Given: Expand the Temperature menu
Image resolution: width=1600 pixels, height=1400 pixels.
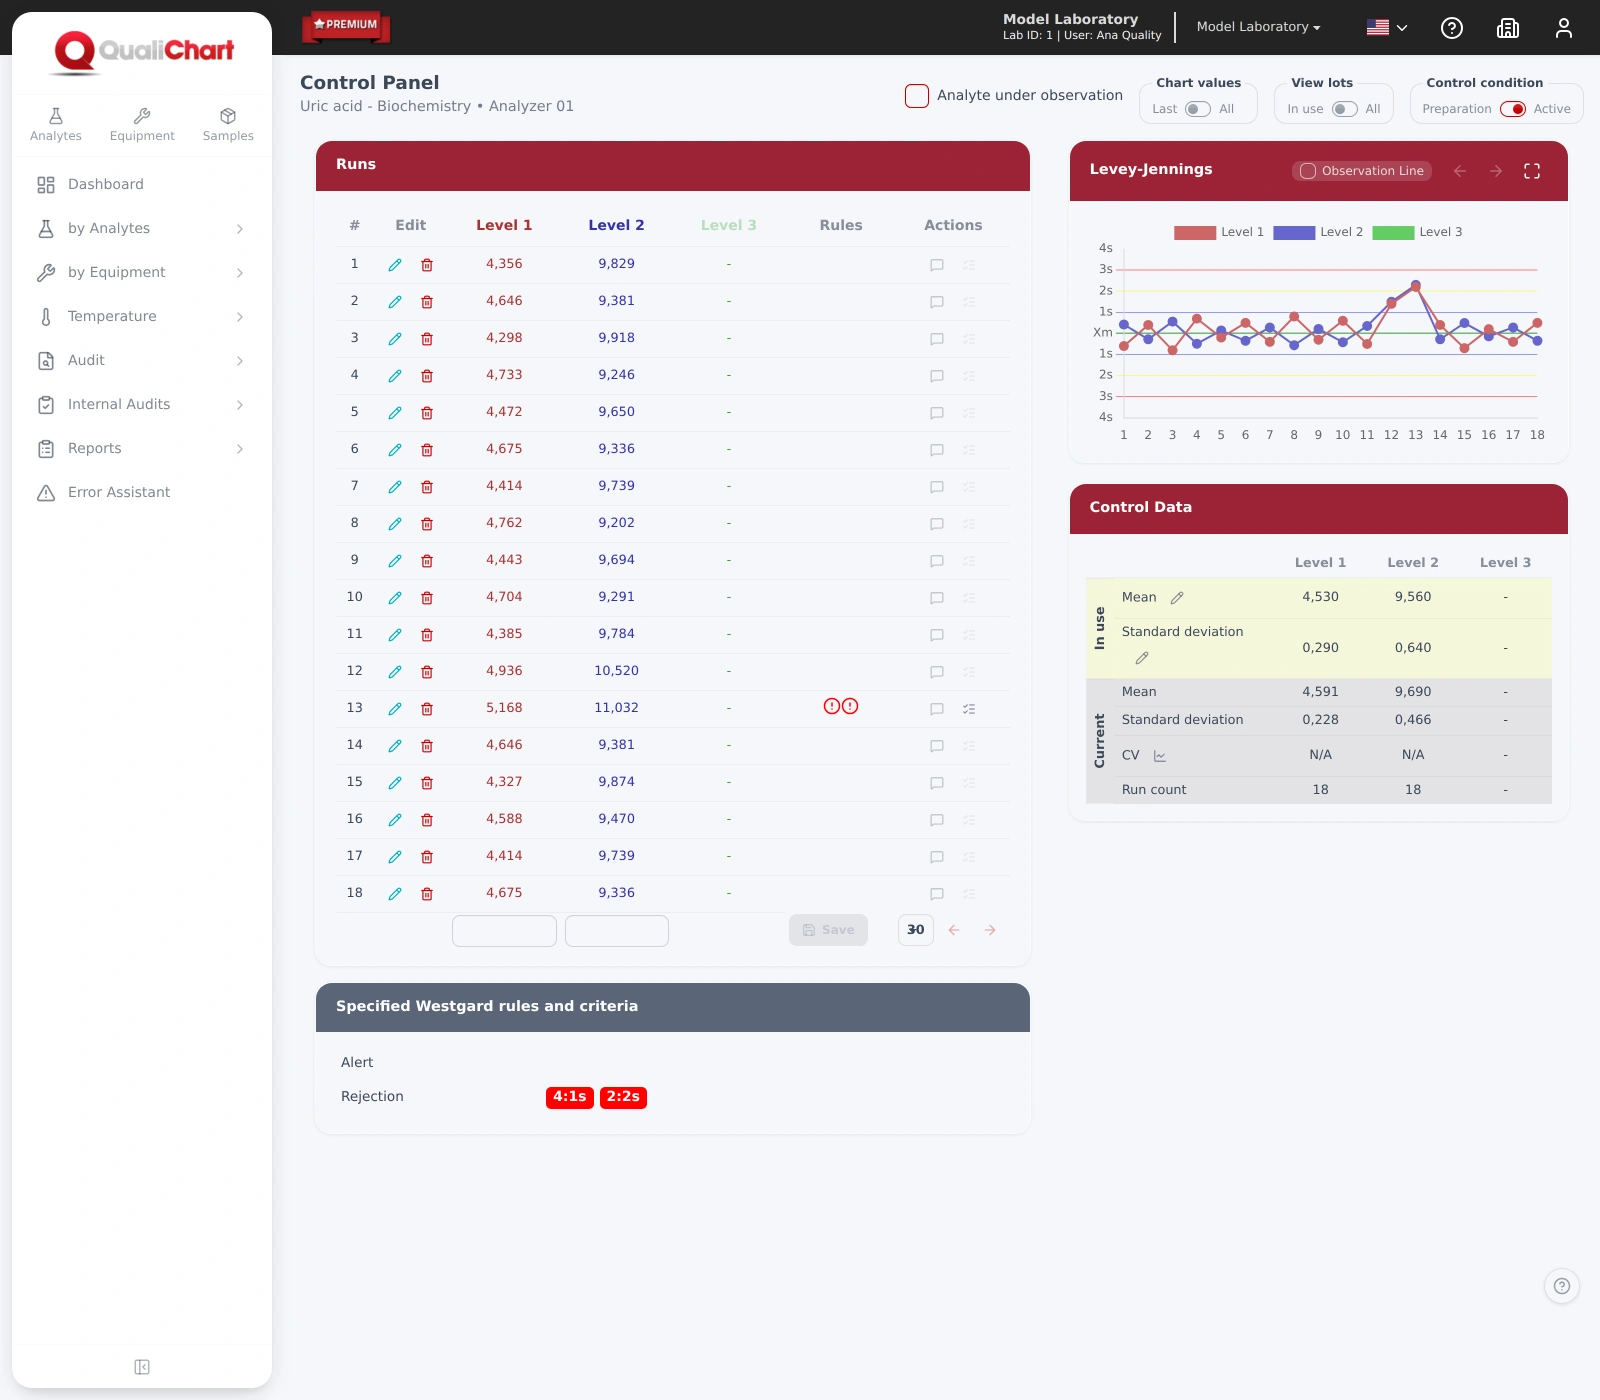Looking at the screenshot, I should click(x=141, y=316).
